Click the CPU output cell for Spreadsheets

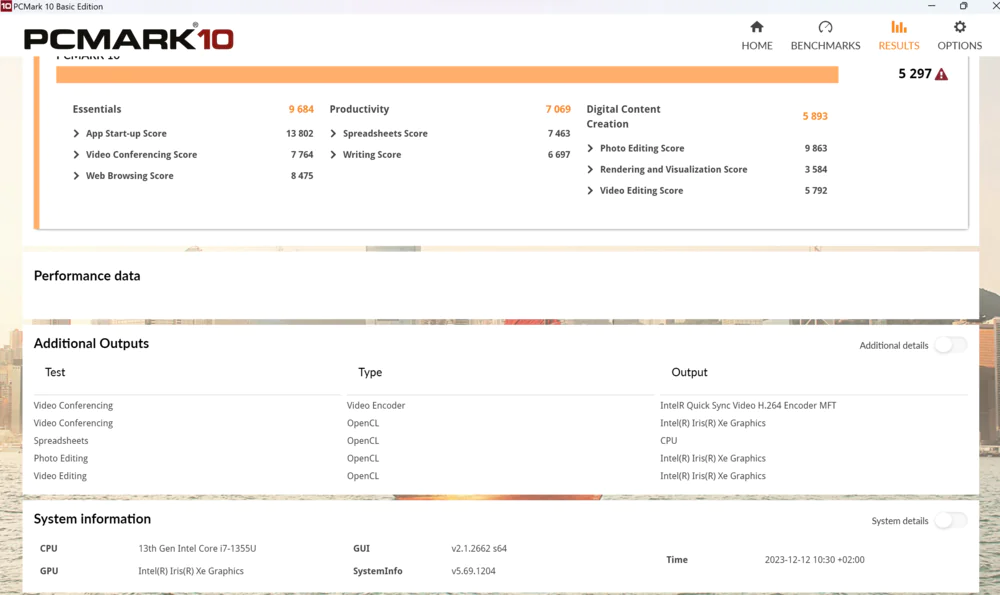coord(668,441)
